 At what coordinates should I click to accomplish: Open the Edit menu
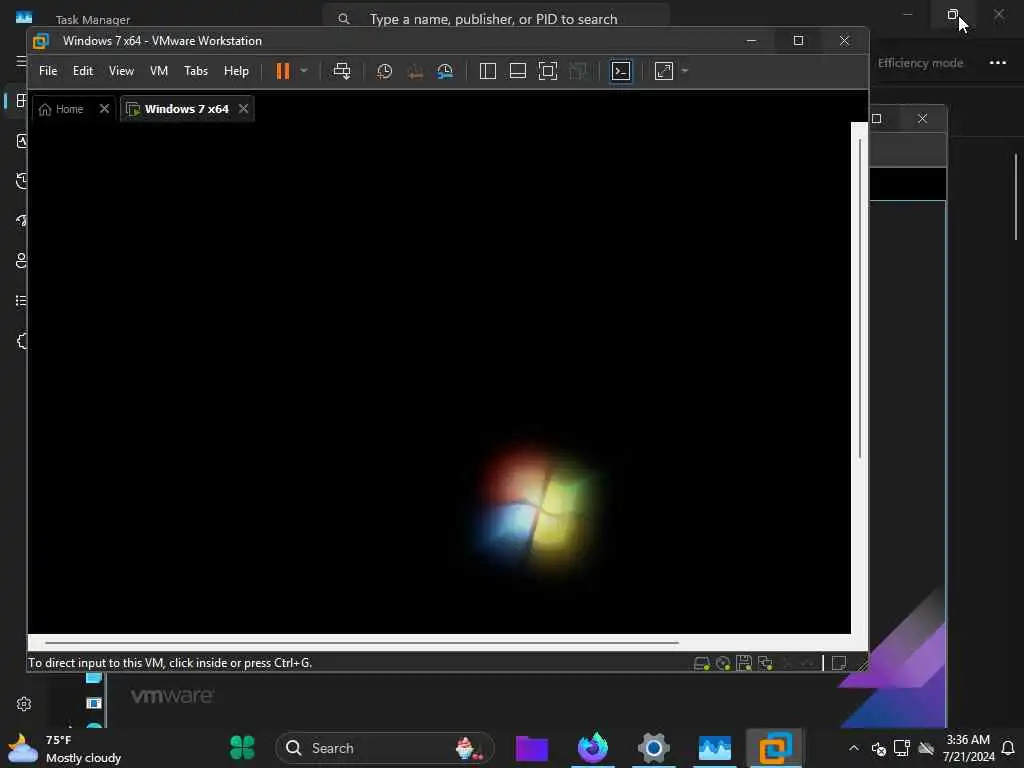[82, 71]
